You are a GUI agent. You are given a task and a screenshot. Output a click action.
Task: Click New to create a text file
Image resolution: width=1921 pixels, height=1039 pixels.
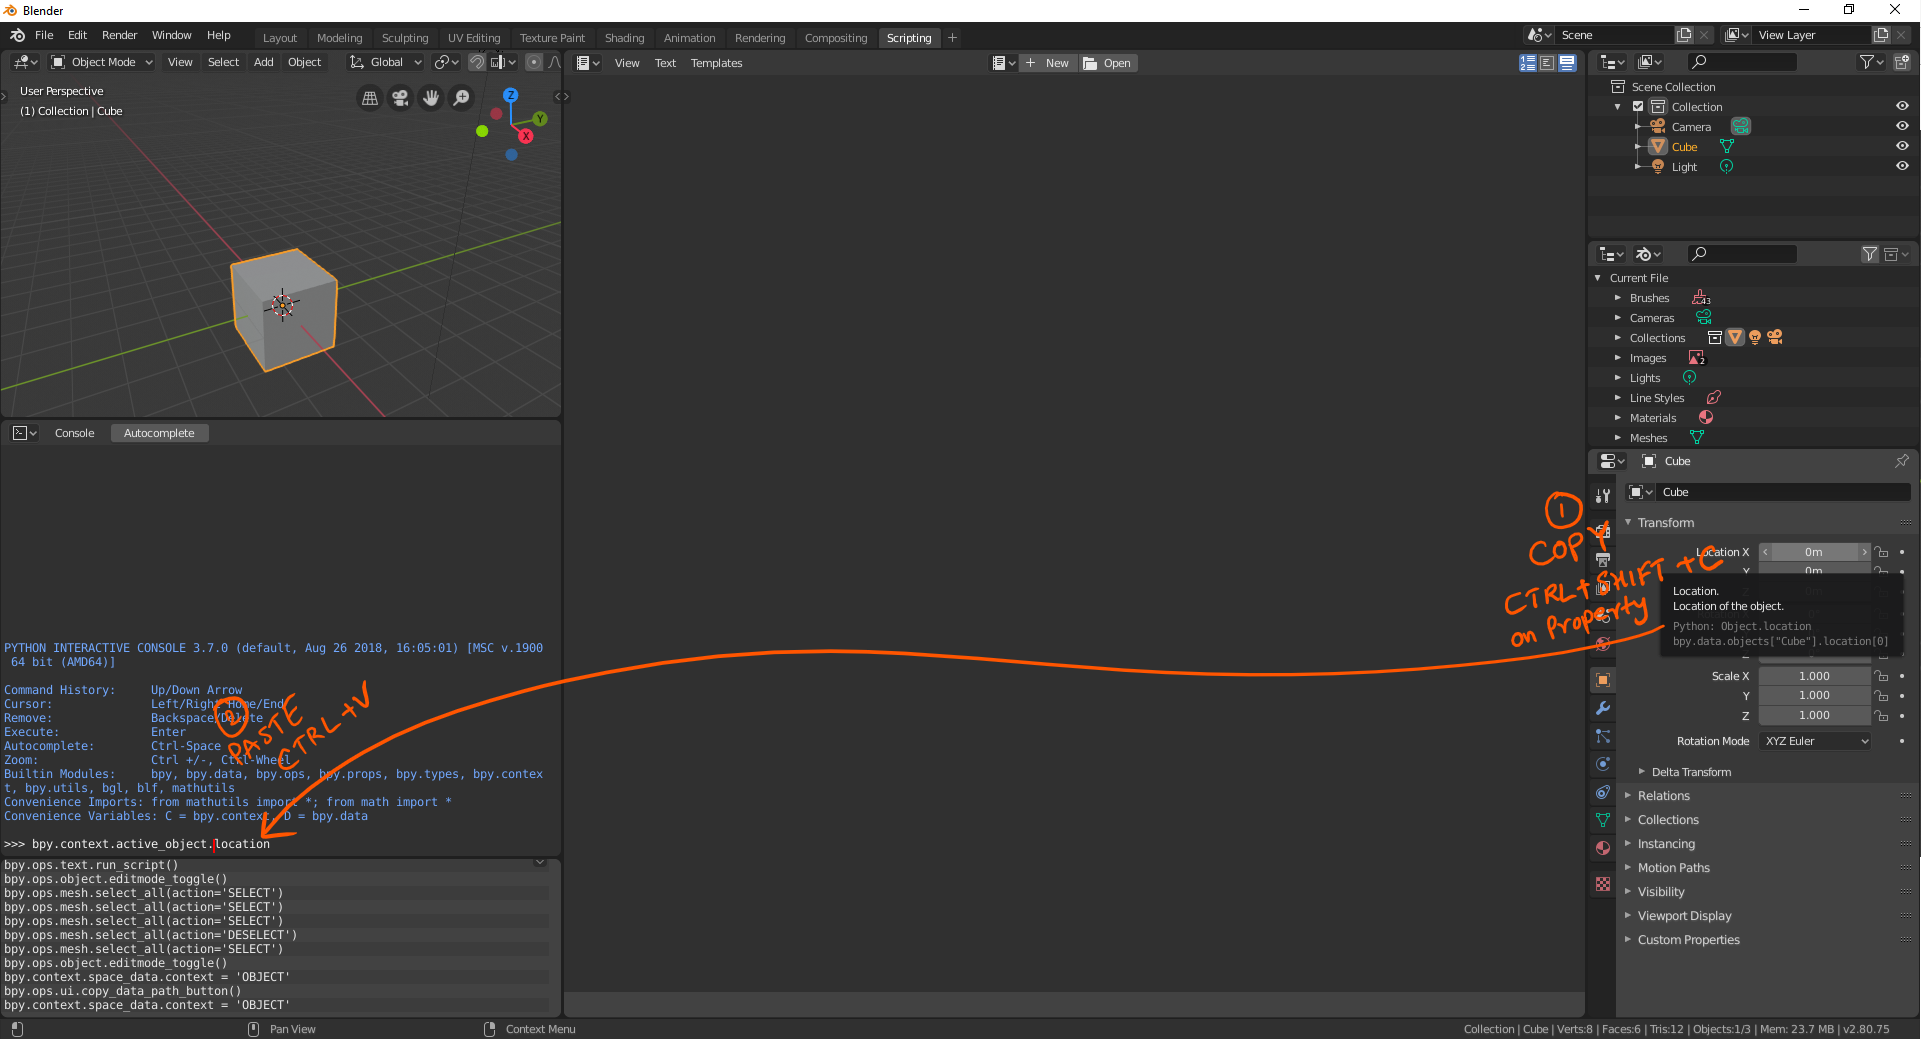[1048, 63]
